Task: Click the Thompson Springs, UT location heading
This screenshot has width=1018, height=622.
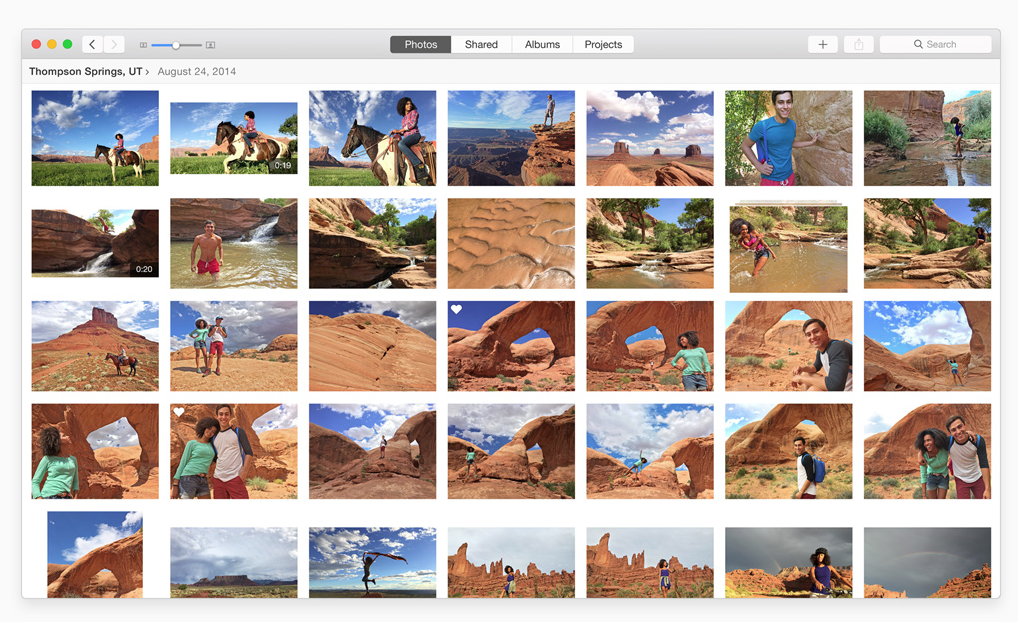Action: (x=85, y=72)
